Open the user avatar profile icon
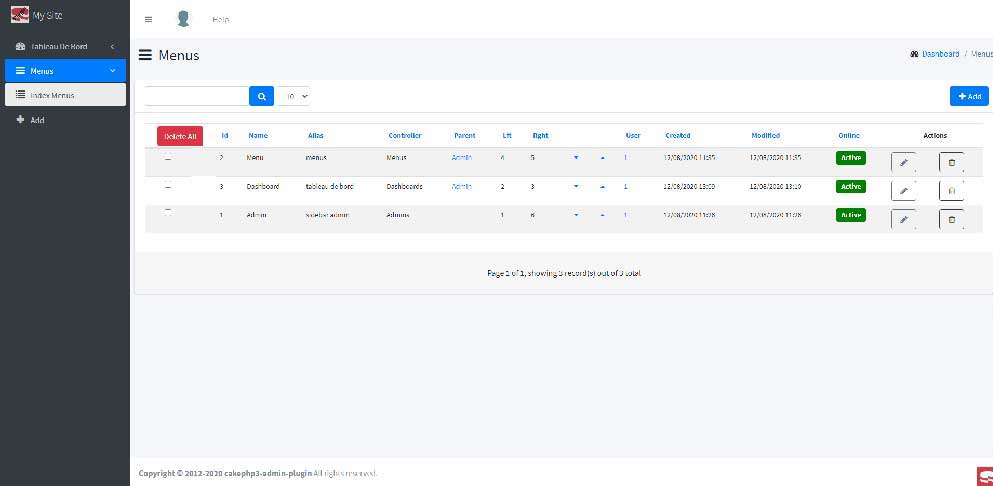This screenshot has width=993, height=486. (183, 19)
